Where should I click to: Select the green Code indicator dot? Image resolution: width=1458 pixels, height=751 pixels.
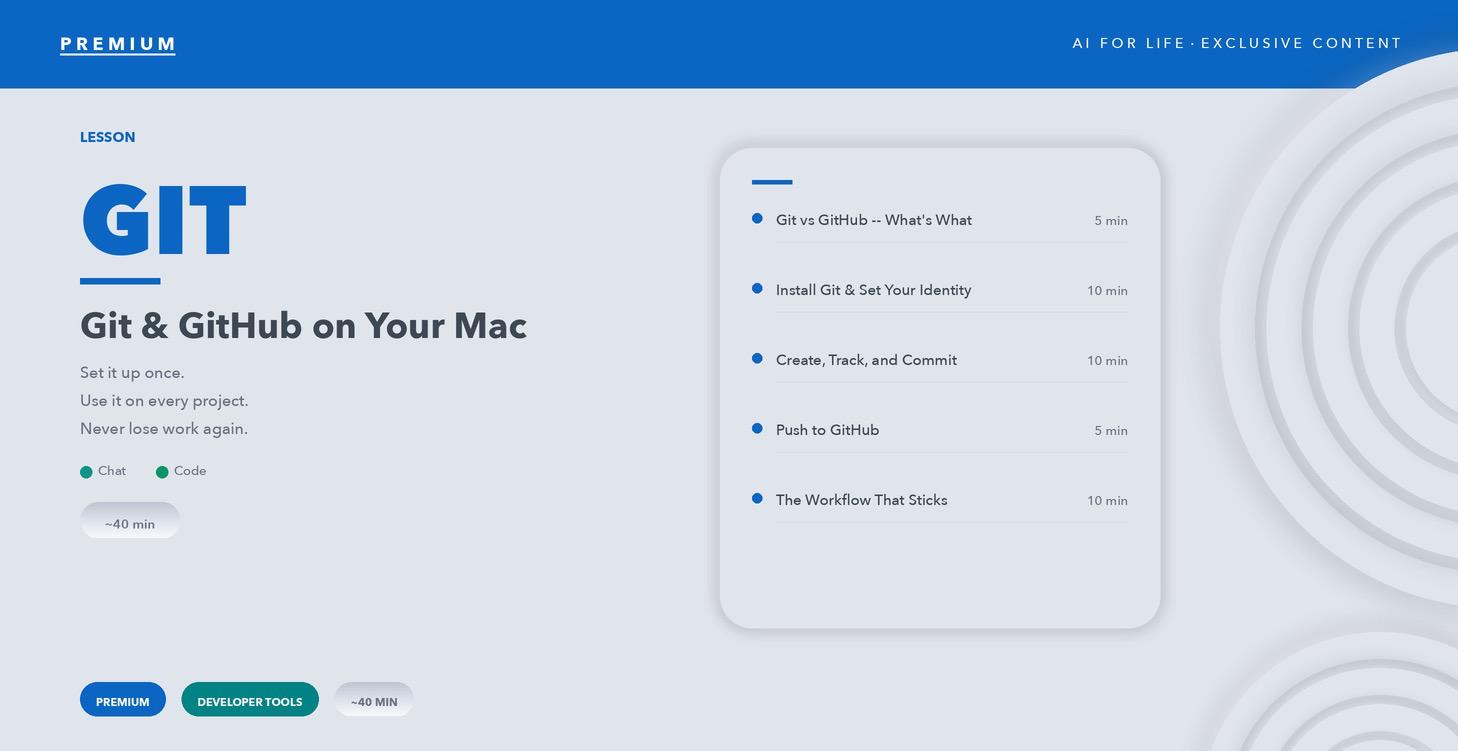pyautogui.click(x=162, y=471)
